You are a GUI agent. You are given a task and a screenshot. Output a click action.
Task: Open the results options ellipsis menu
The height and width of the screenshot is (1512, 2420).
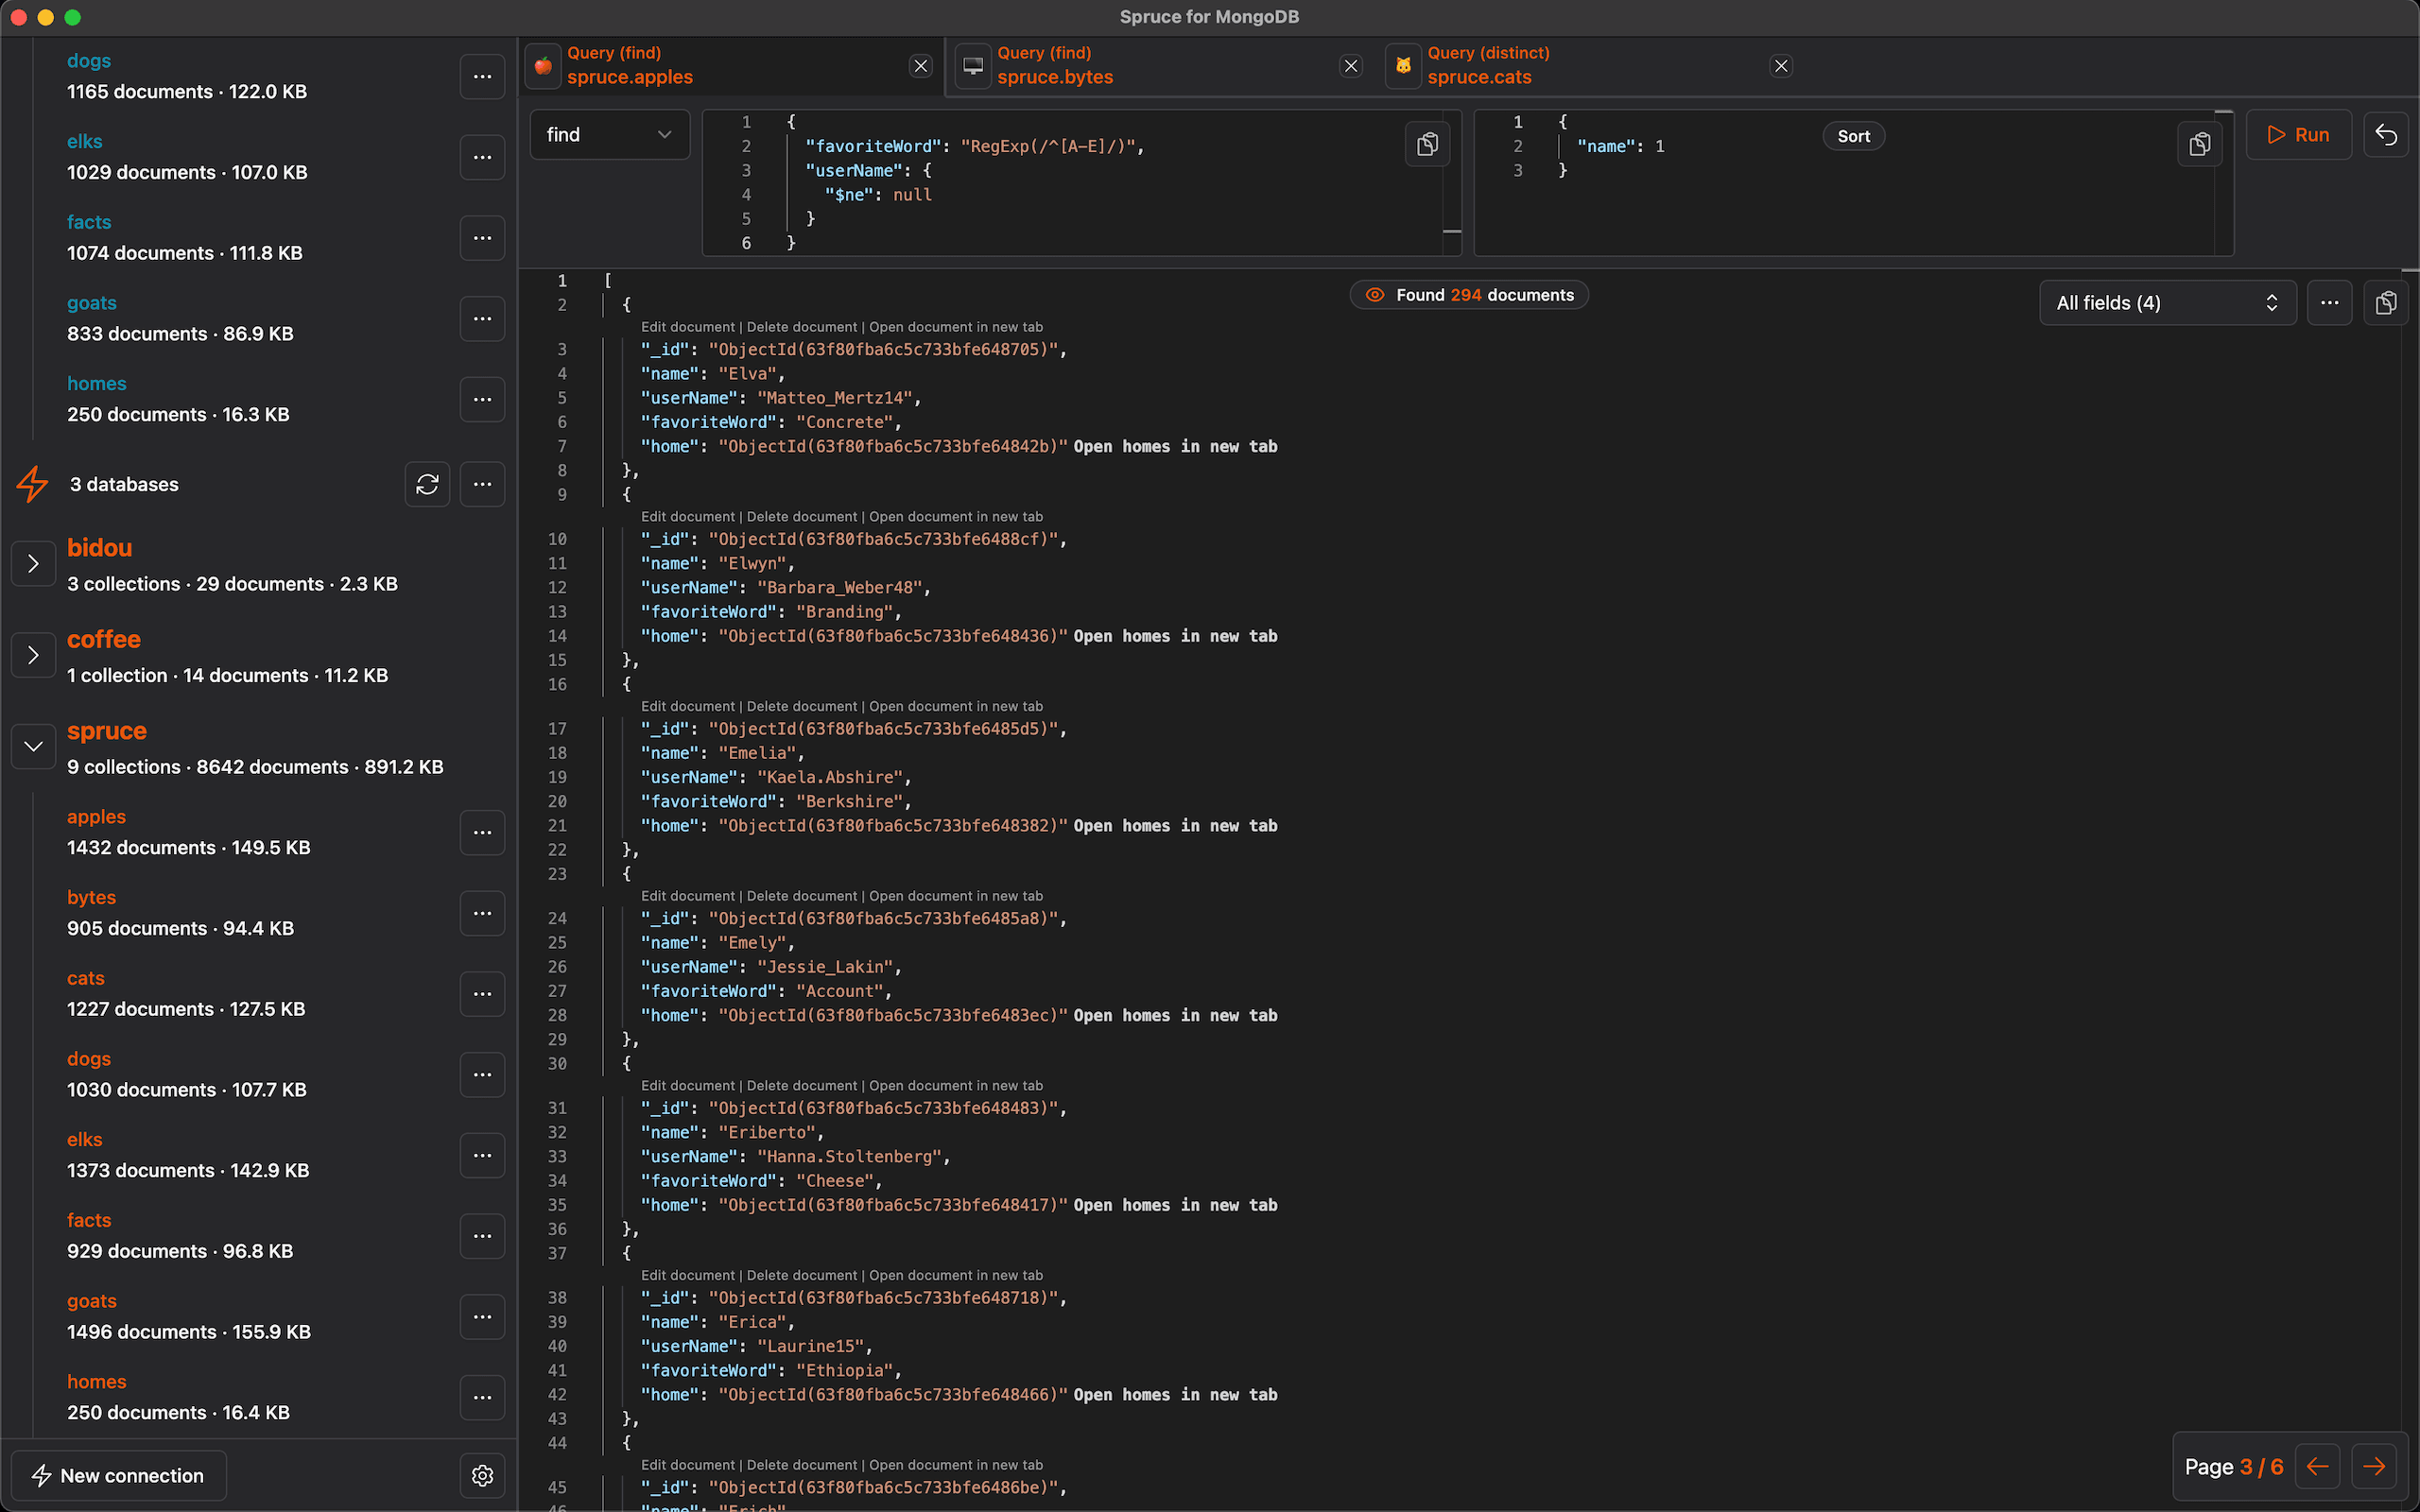(x=2329, y=303)
